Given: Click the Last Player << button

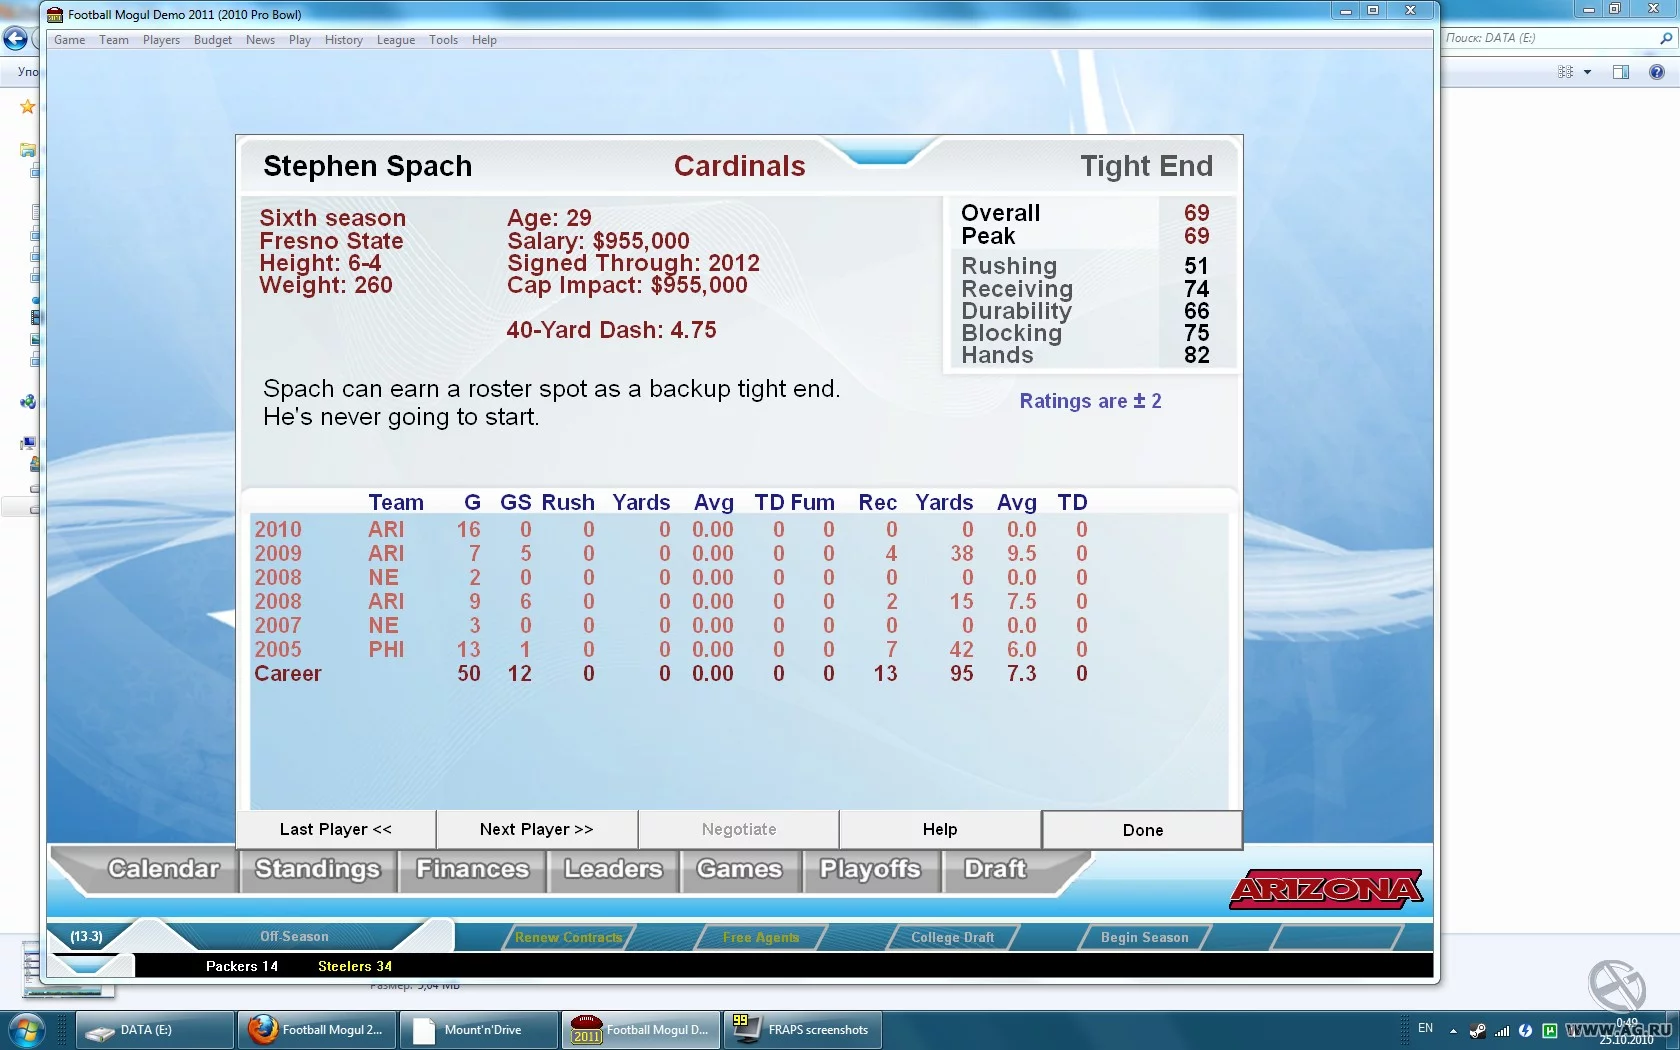Looking at the screenshot, I should pos(336,829).
